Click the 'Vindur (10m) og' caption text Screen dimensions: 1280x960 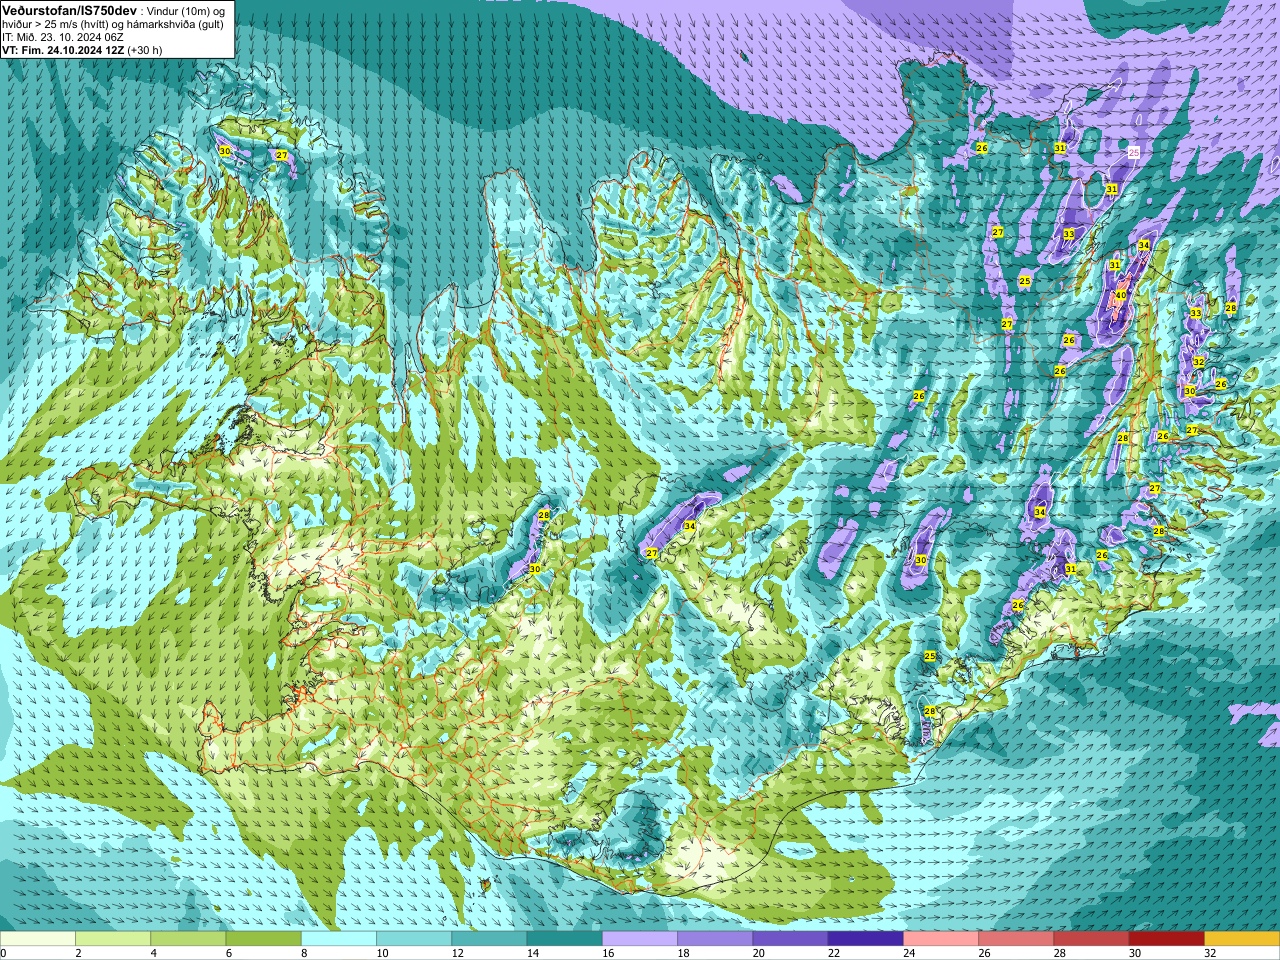click(x=187, y=10)
